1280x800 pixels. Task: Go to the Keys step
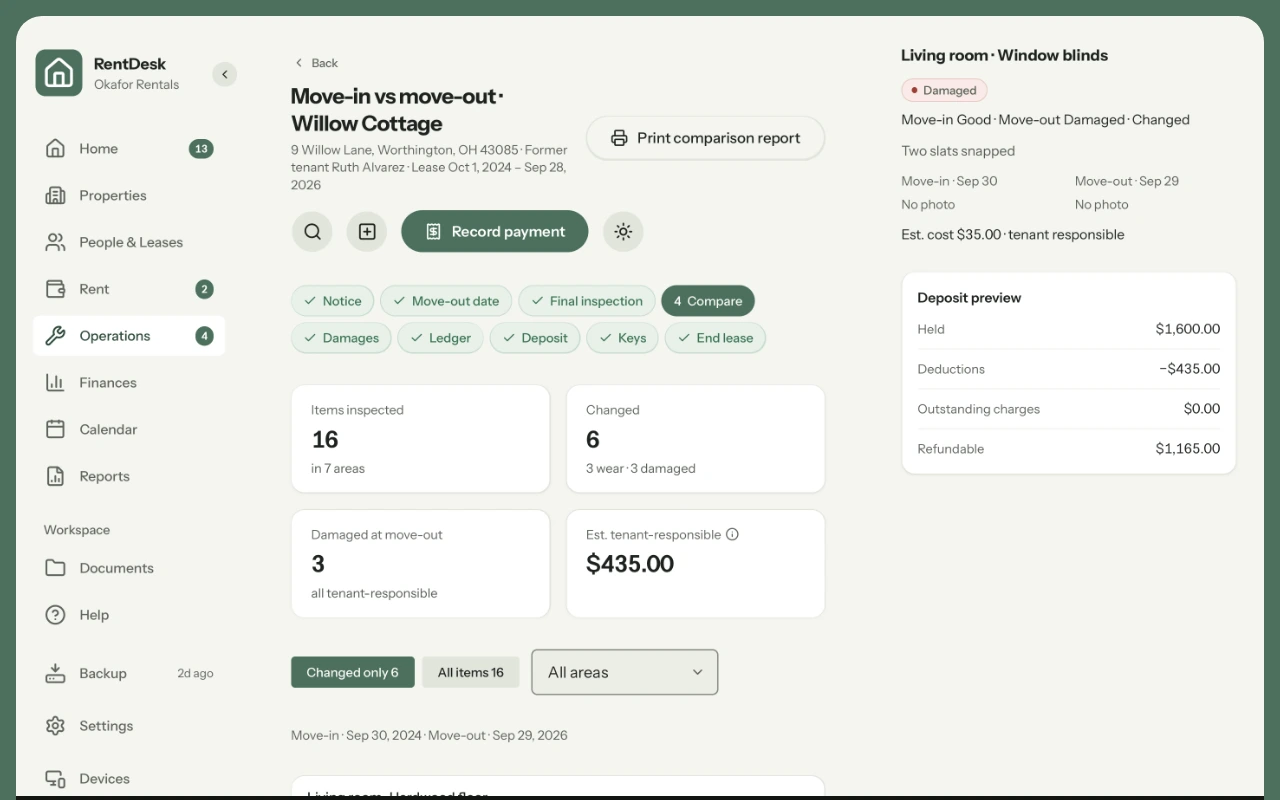pyautogui.click(x=622, y=338)
